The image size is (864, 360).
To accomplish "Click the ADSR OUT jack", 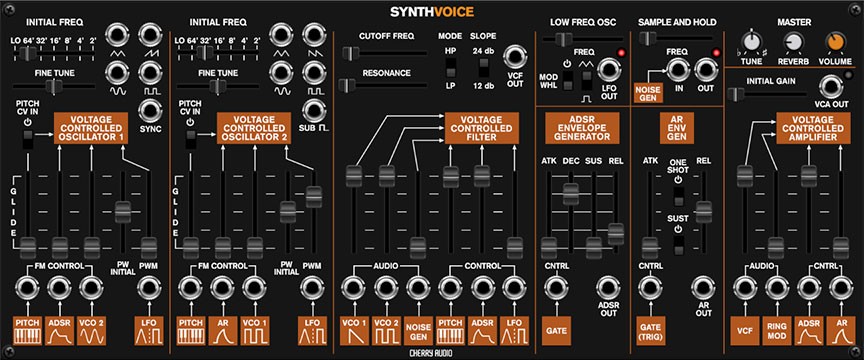I will point(608,287).
